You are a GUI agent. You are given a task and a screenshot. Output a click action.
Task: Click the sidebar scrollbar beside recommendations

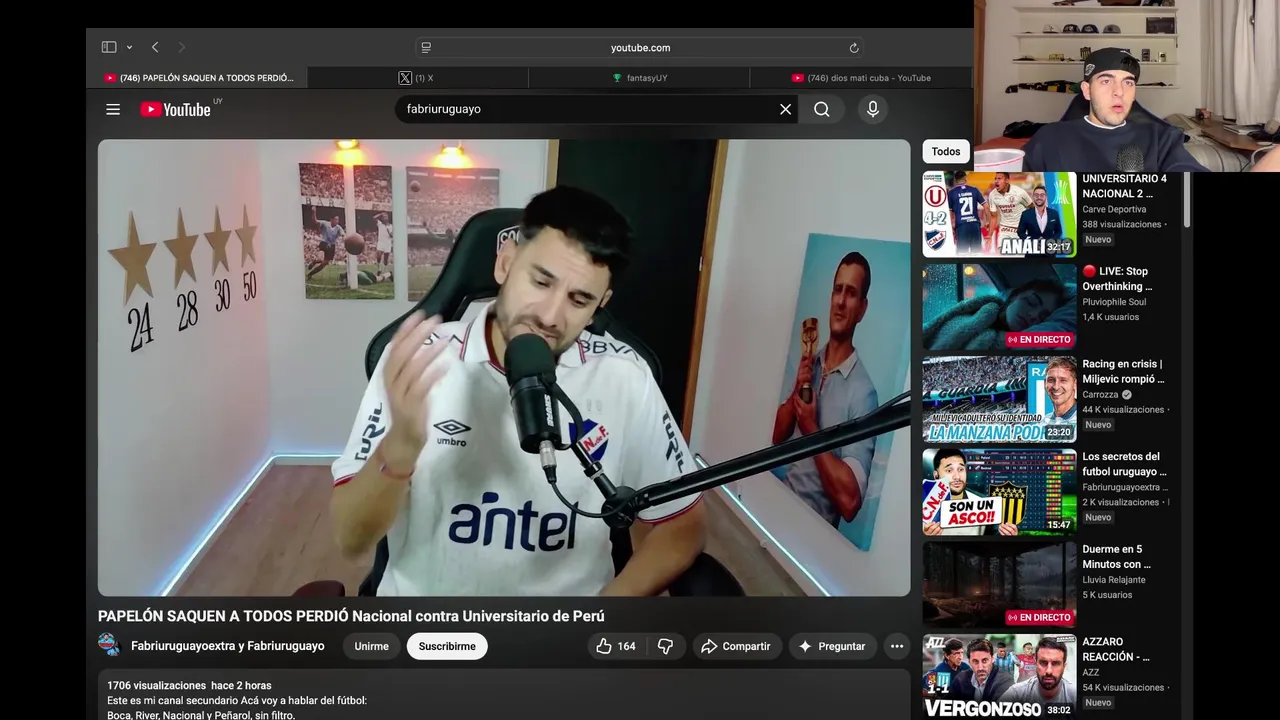coord(1187,199)
